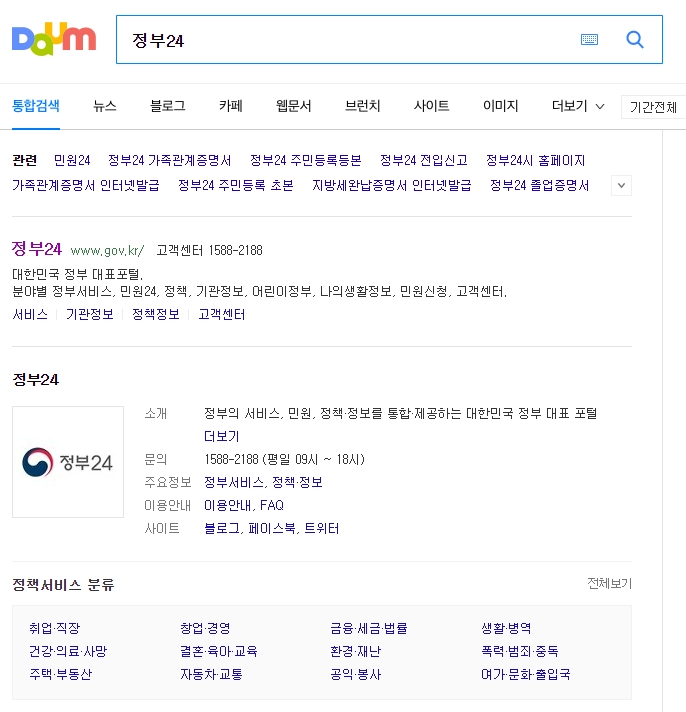Select the 환경·재난 category
The width and height of the screenshot is (686, 712).
355,651
